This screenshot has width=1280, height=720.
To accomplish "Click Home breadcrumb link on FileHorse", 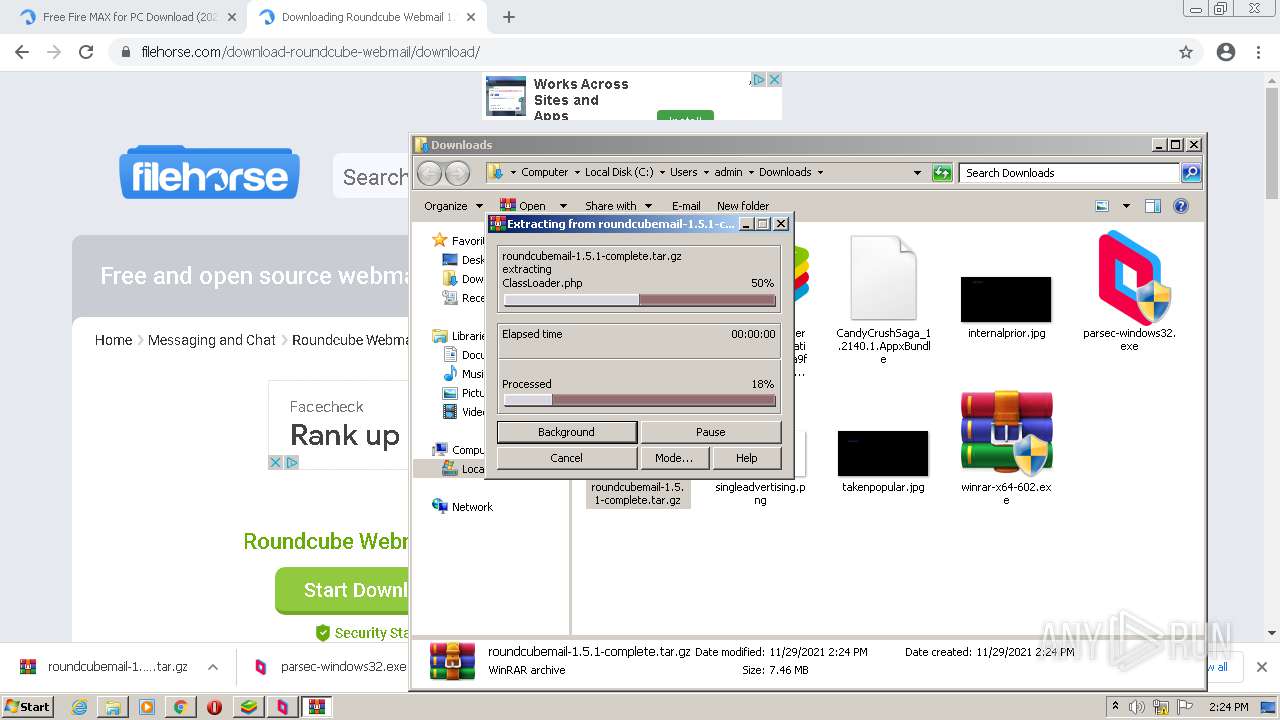I will 113,340.
